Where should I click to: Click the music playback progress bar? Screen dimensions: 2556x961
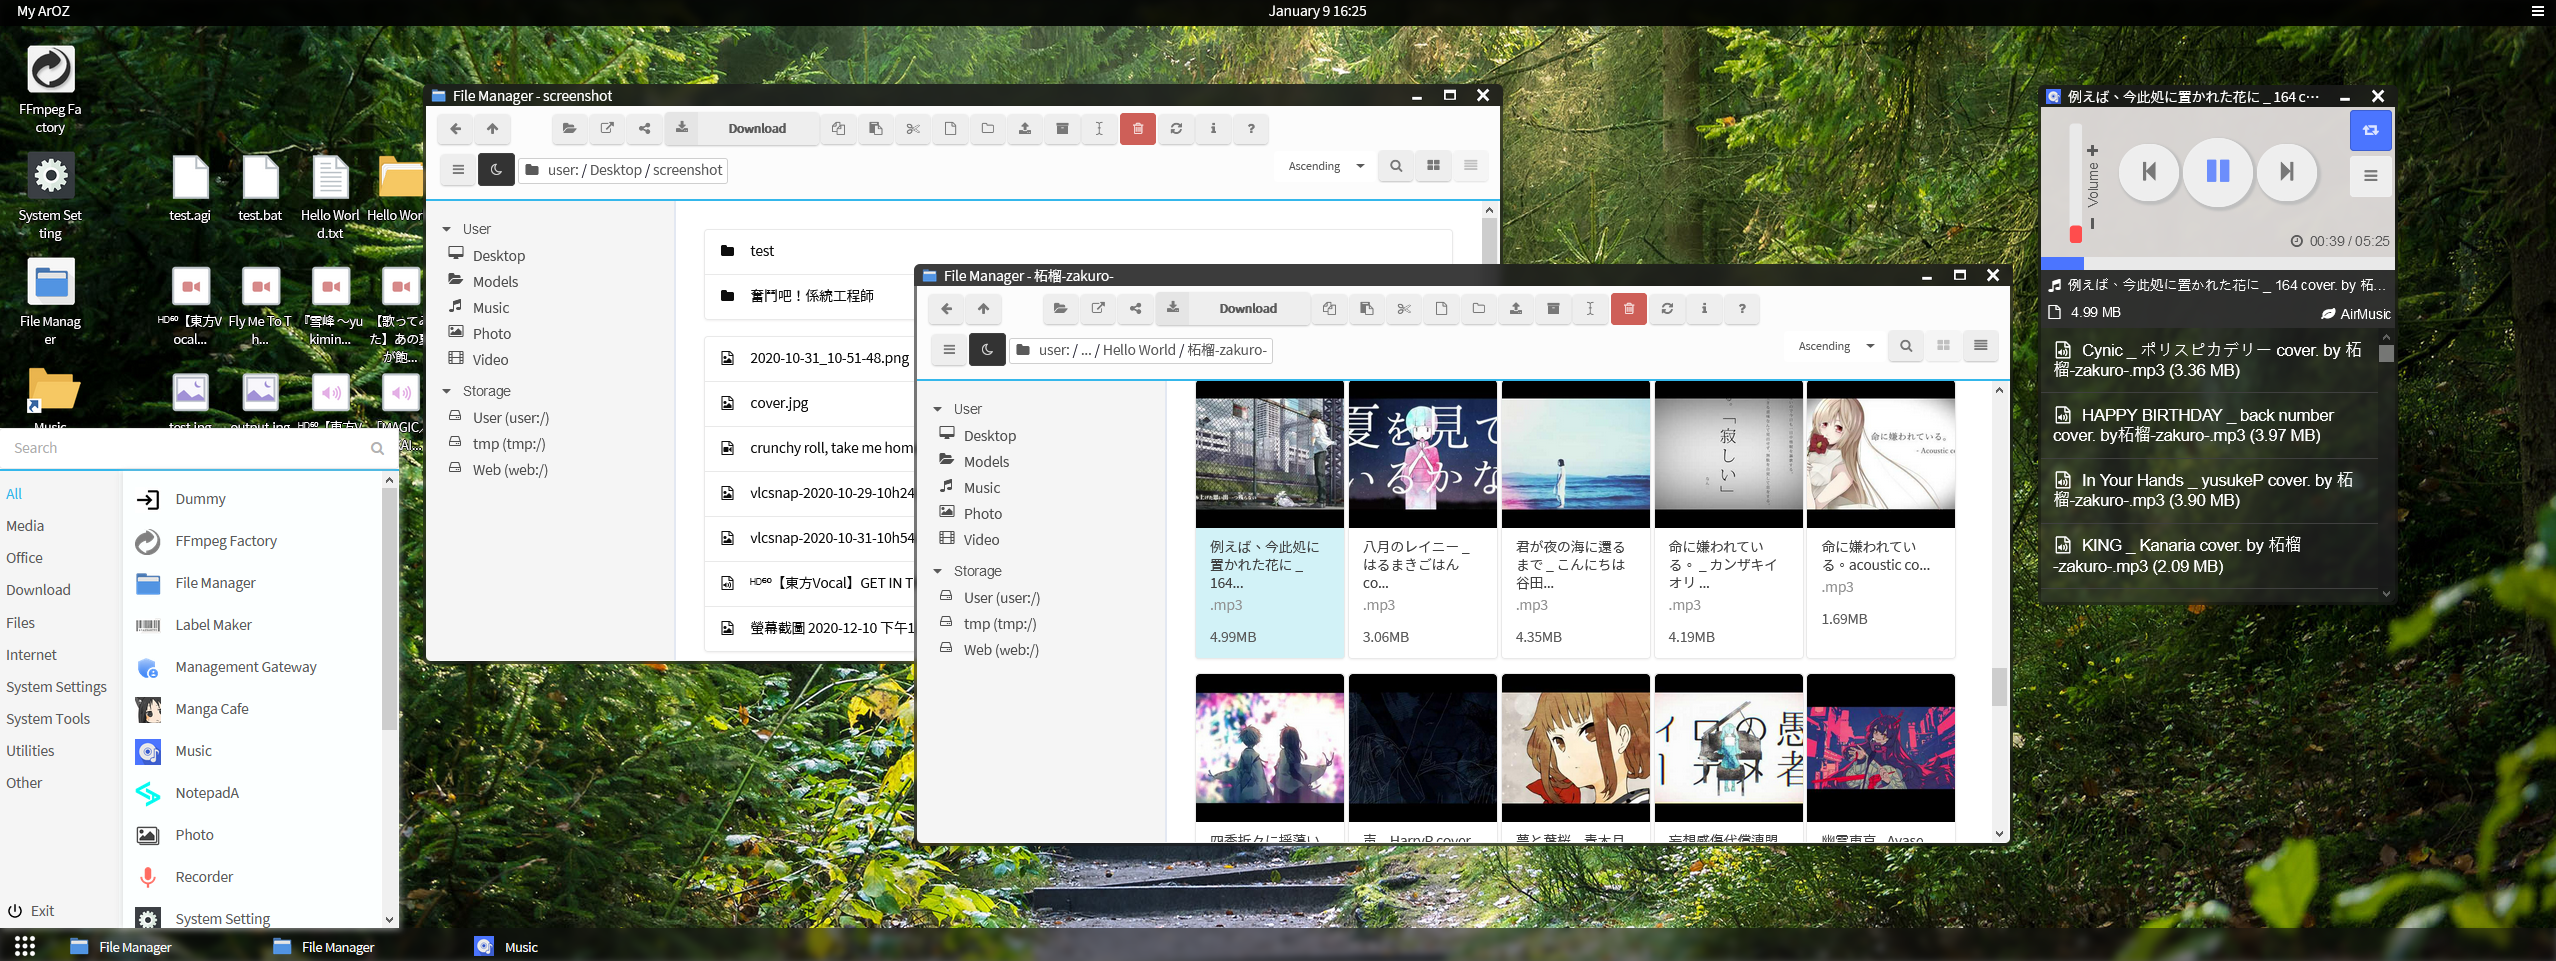pyautogui.click(x=2216, y=263)
